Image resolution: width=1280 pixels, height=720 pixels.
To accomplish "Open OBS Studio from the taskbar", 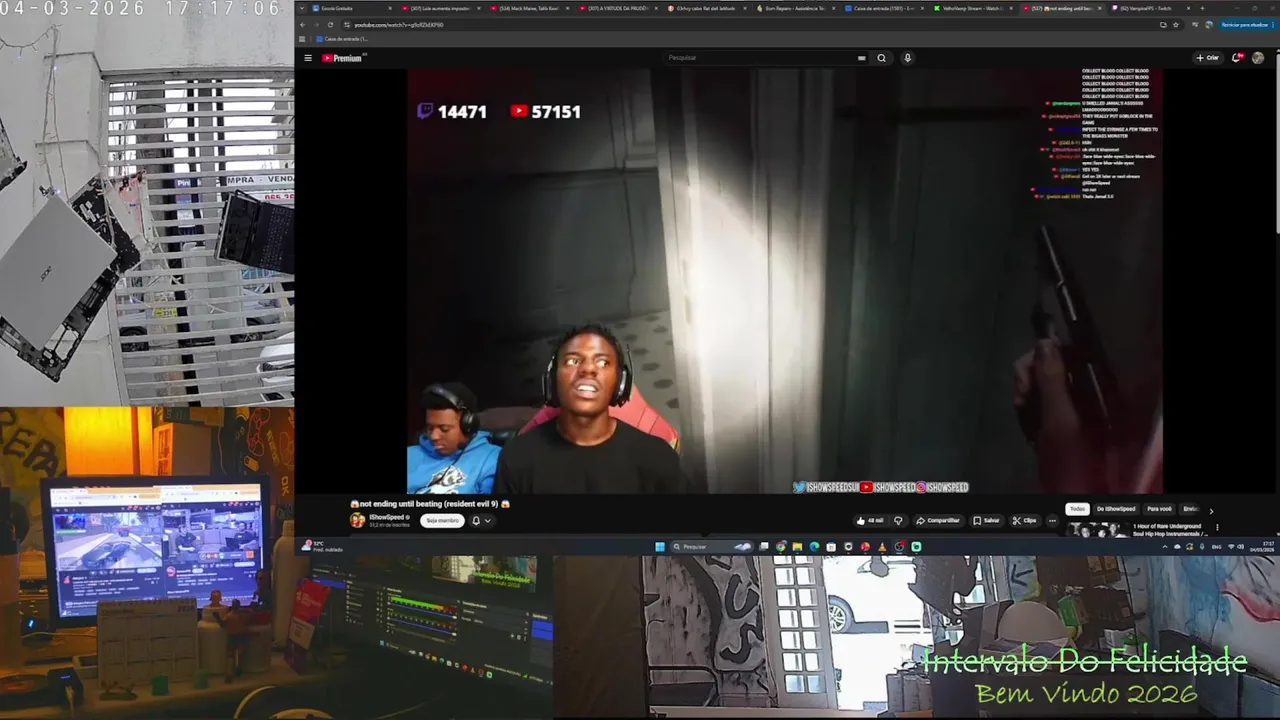I will pyautogui.click(x=899, y=546).
